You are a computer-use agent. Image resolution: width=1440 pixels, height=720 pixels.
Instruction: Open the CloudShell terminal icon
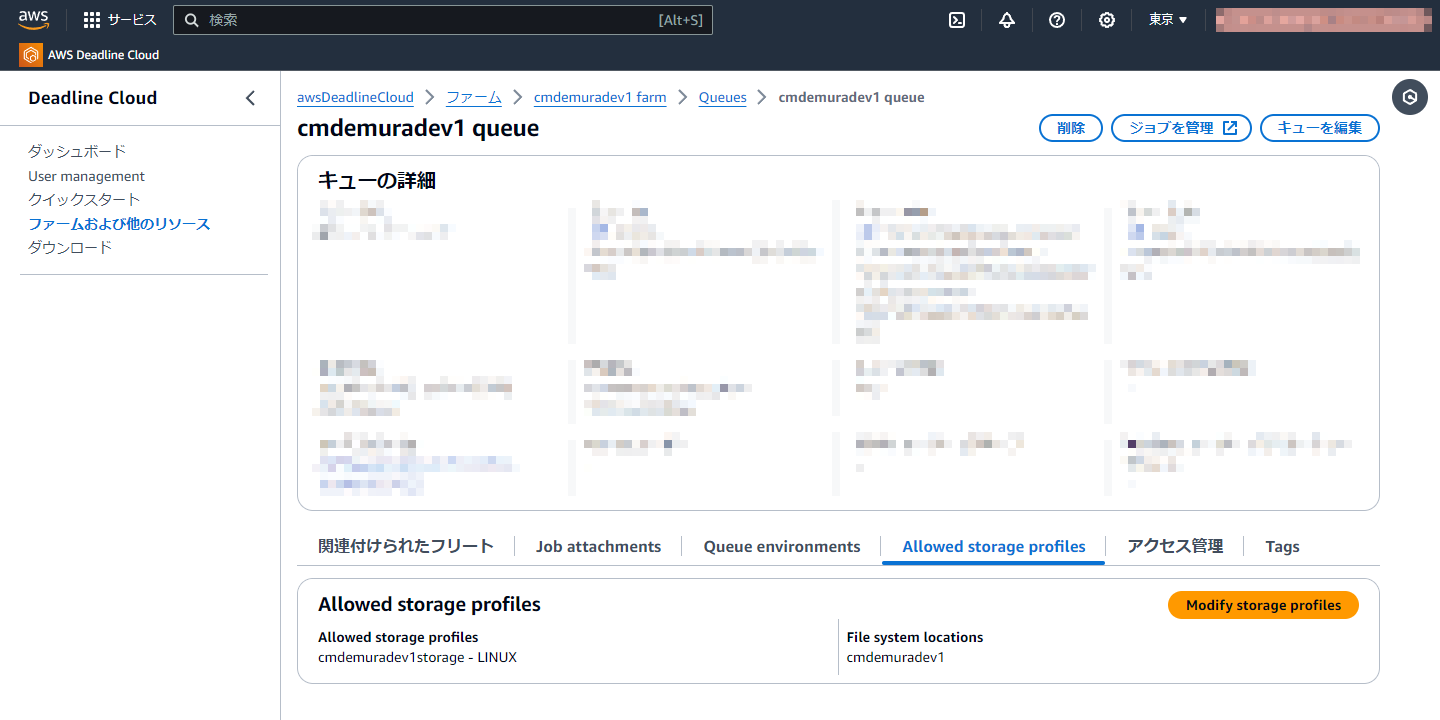[x=957, y=20]
